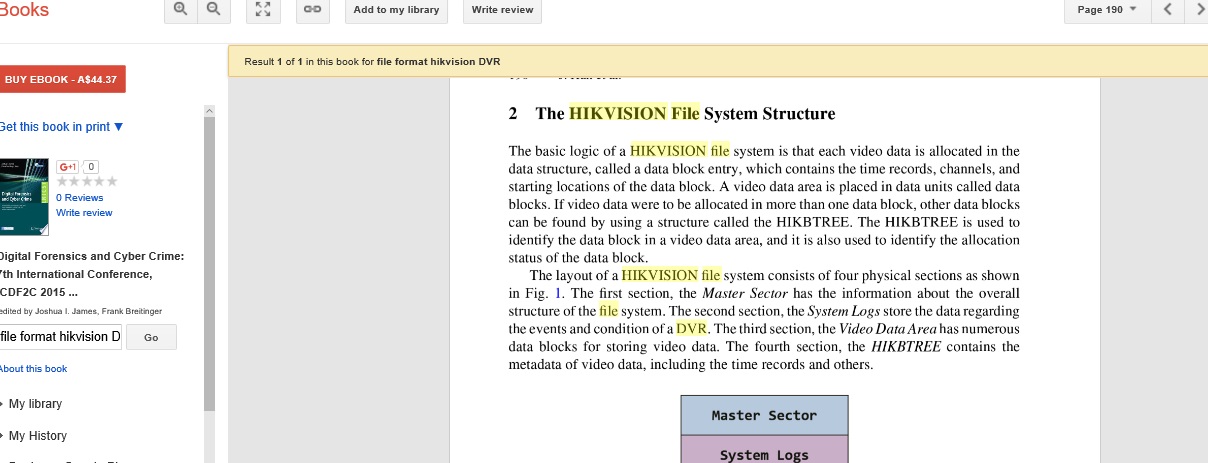1208x463 pixels.
Task: Click Write review link under cover
Action: (x=84, y=213)
